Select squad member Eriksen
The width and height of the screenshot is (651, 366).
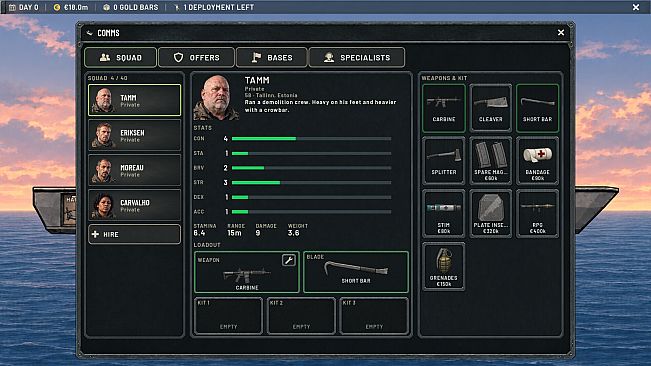[x=135, y=135]
